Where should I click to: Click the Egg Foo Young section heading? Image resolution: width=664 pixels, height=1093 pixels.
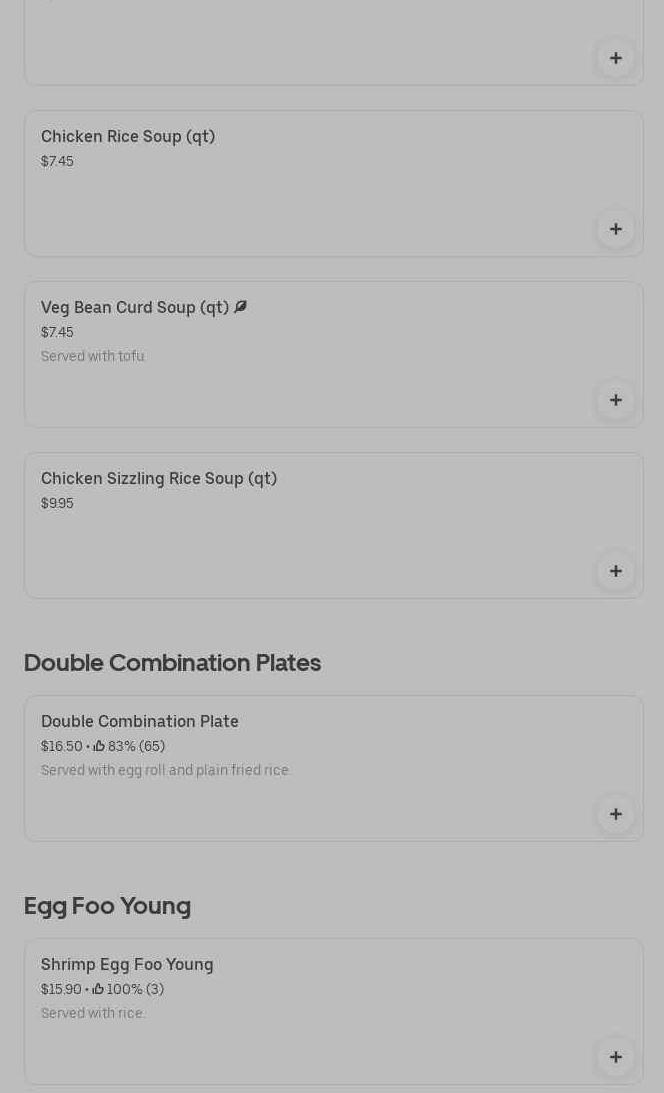(x=107, y=905)
